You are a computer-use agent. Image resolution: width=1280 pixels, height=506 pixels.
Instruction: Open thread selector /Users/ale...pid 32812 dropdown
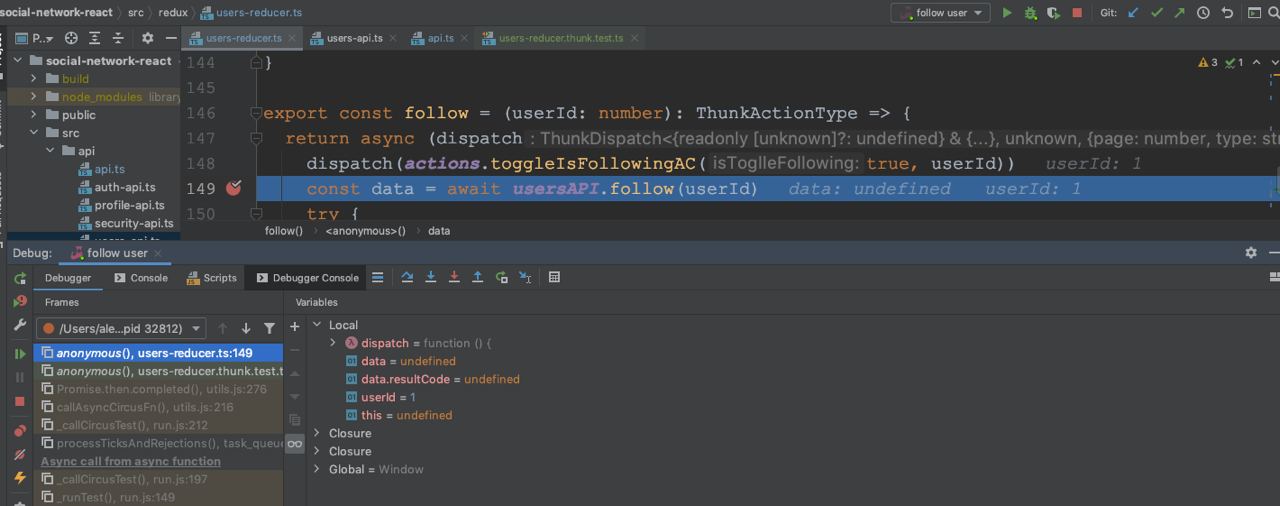click(x=121, y=328)
